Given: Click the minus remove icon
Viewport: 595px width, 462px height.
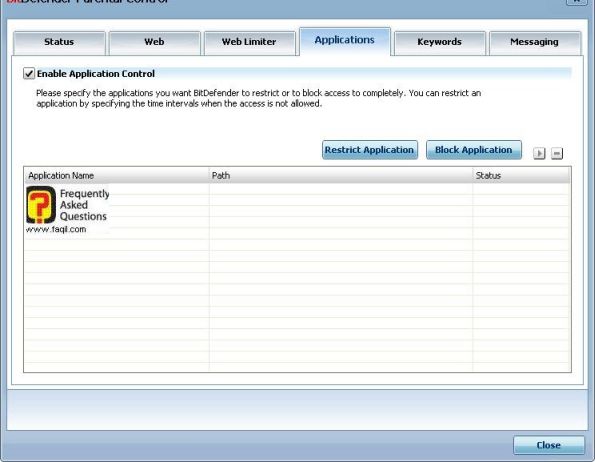Looking at the screenshot, I should 557,153.
